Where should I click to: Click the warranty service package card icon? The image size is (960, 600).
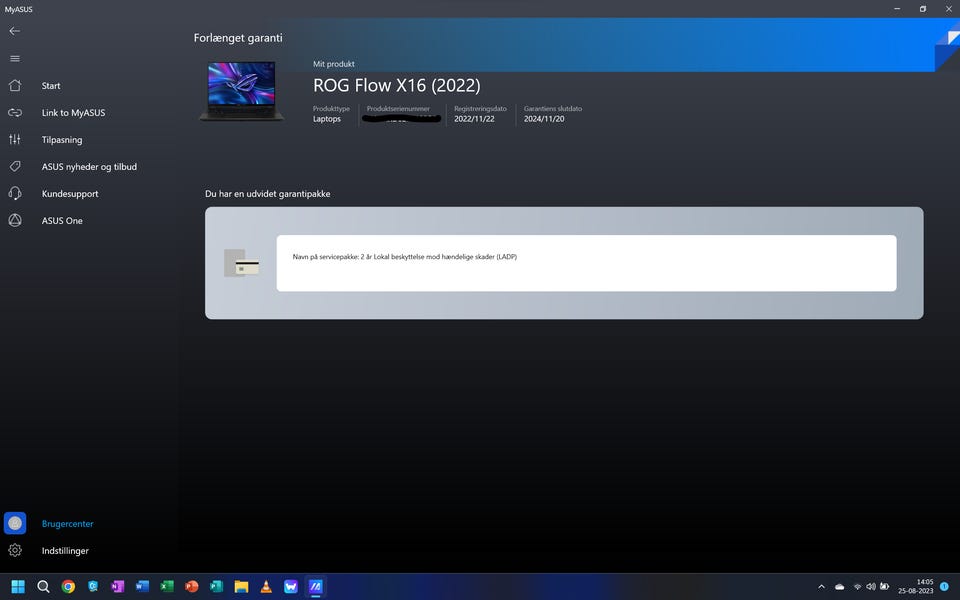click(x=242, y=264)
